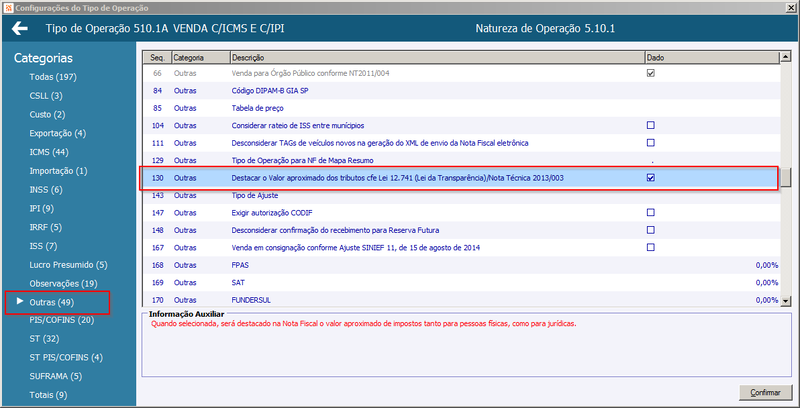Open the Observações (19) category
Viewport: 800px width, 408px height.
click(63, 284)
